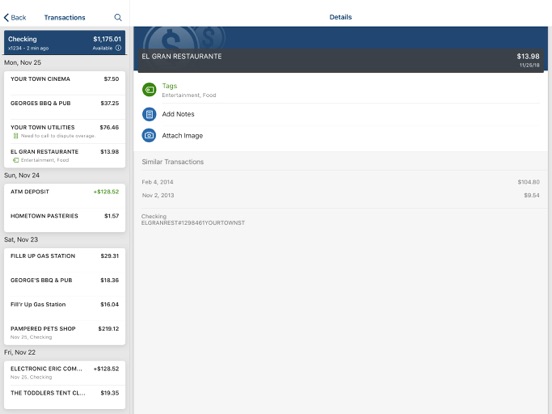Open ELECTRONIC ERIC COM... transaction

[x=64, y=373]
